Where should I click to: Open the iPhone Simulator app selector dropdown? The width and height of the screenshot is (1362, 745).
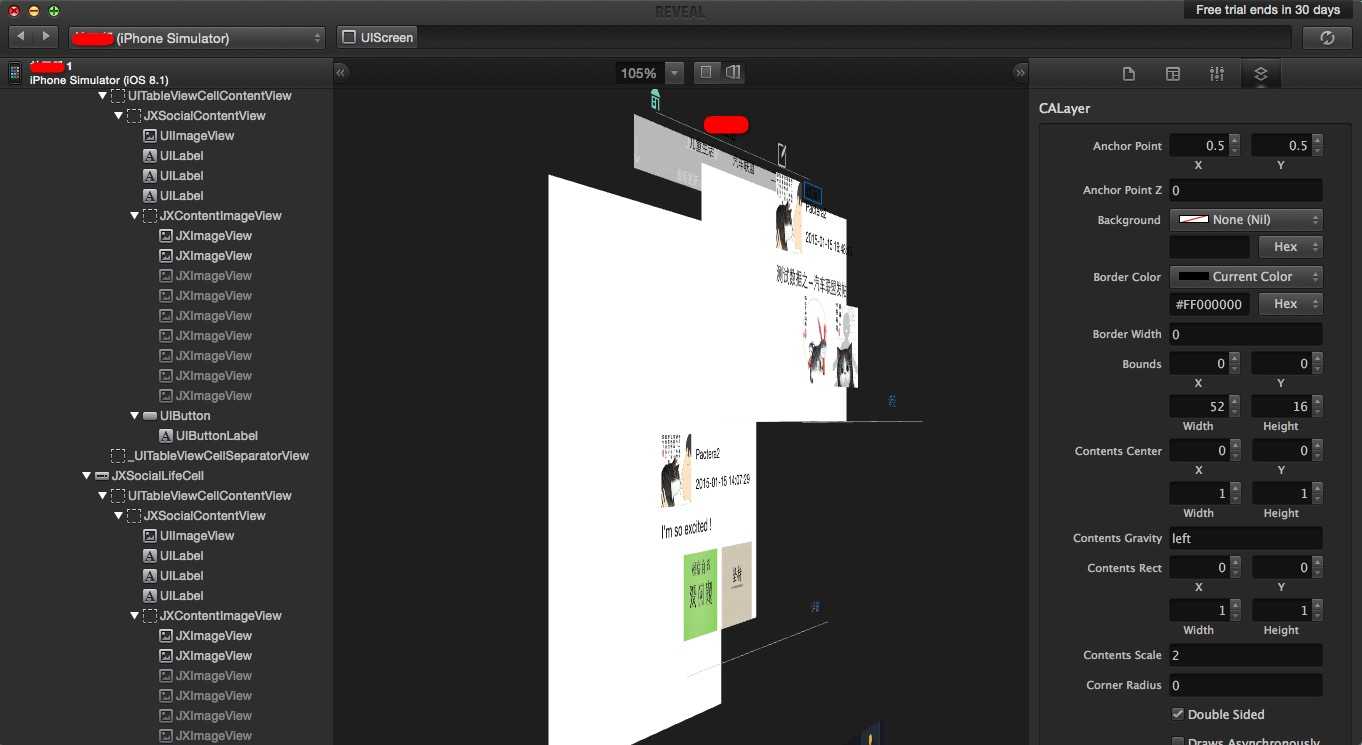[x=197, y=38]
